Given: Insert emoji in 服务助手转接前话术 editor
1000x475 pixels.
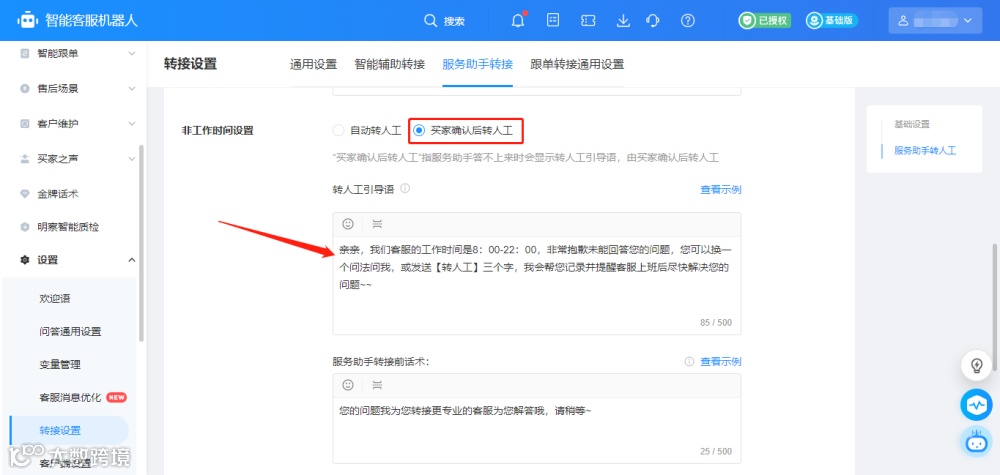Looking at the screenshot, I should coord(348,385).
